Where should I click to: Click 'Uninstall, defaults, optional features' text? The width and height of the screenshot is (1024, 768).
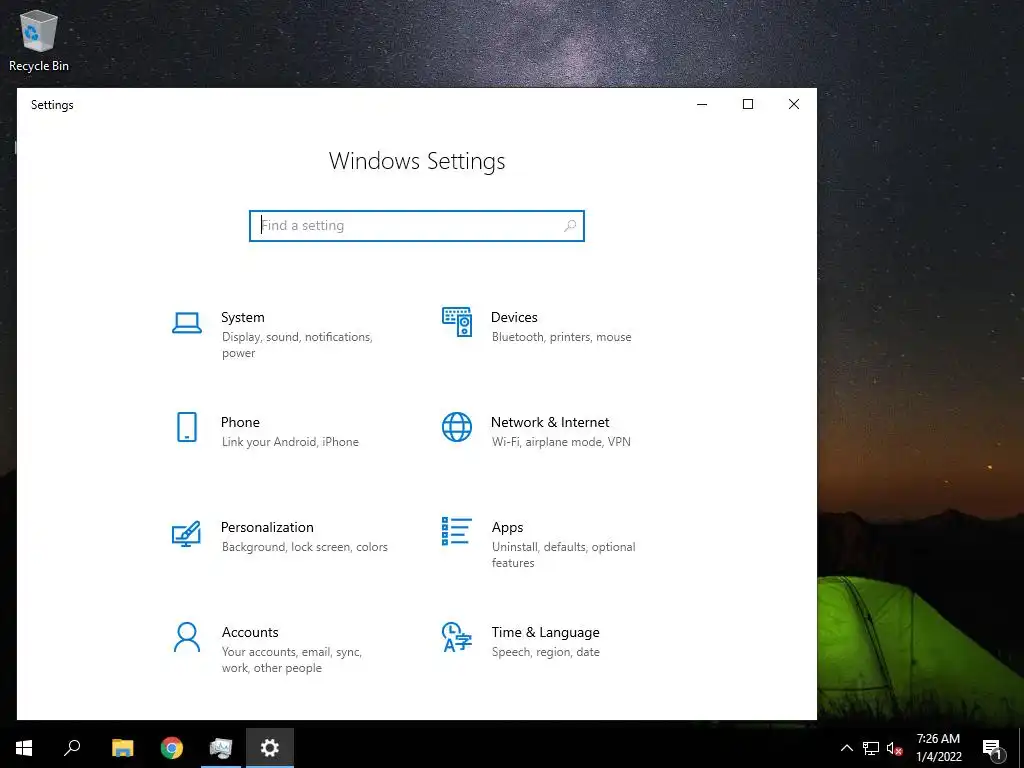[564, 554]
